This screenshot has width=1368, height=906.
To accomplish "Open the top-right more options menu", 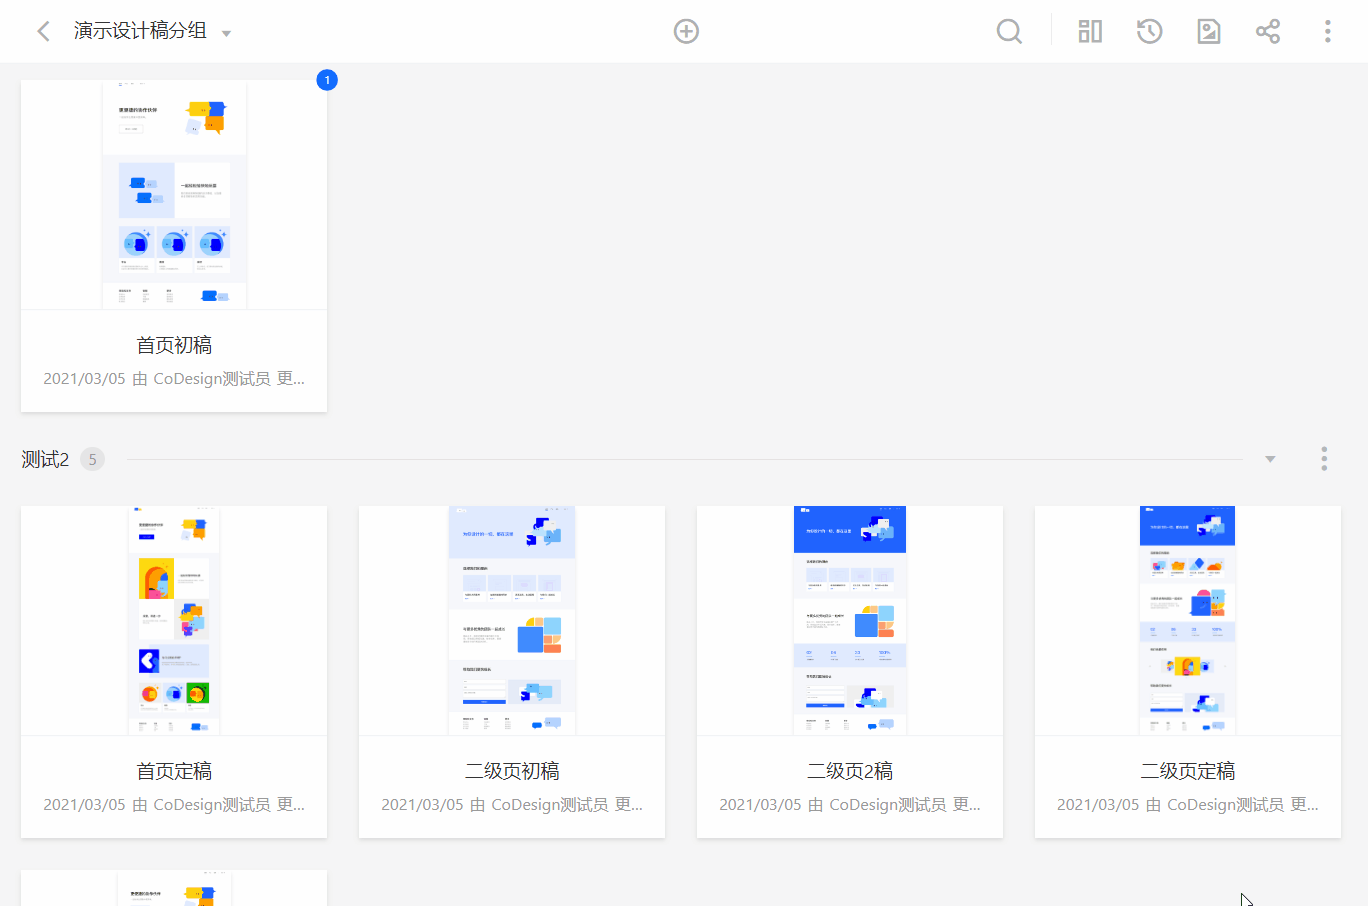I will click(x=1327, y=31).
